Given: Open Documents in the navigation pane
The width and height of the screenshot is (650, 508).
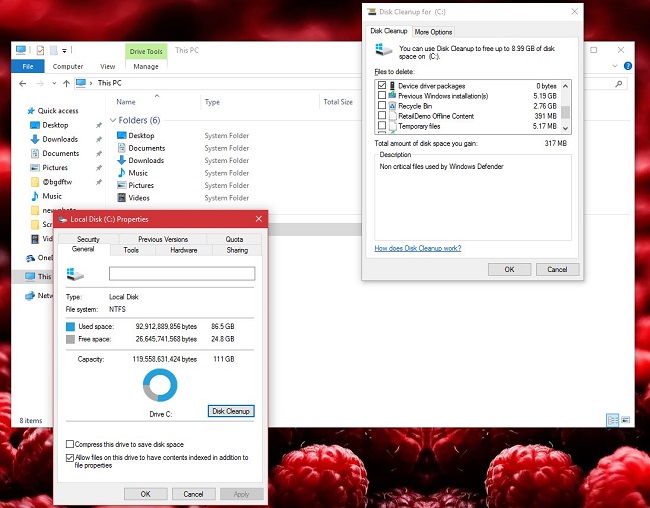Looking at the screenshot, I should click(61, 153).
